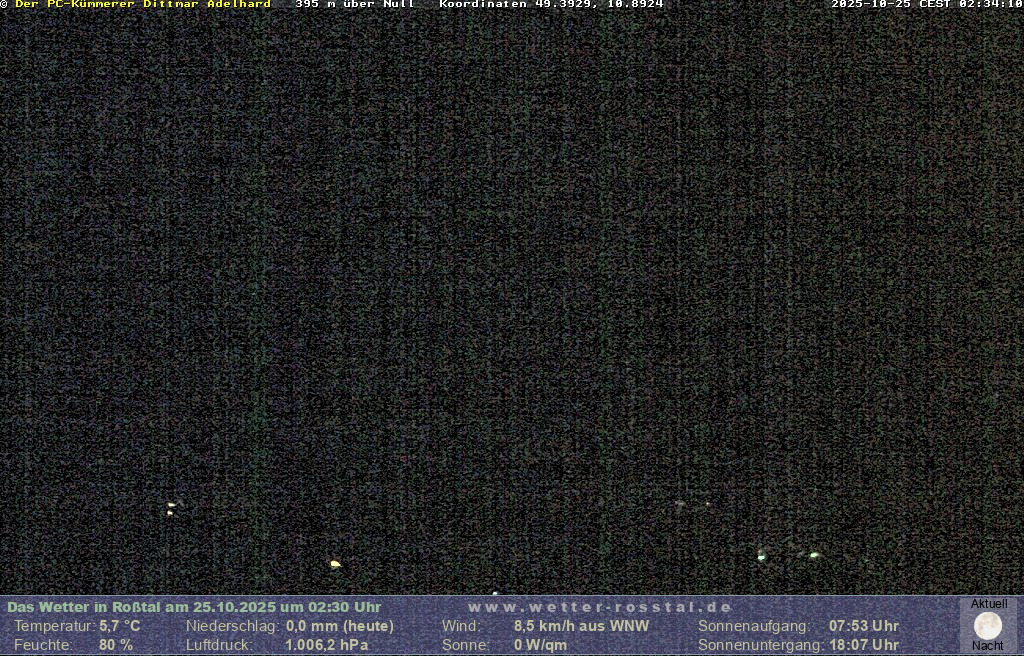Click the 395 m über Null altitude text
Viewport: 1024px width, 656px height.
click(x=355, y=5)
